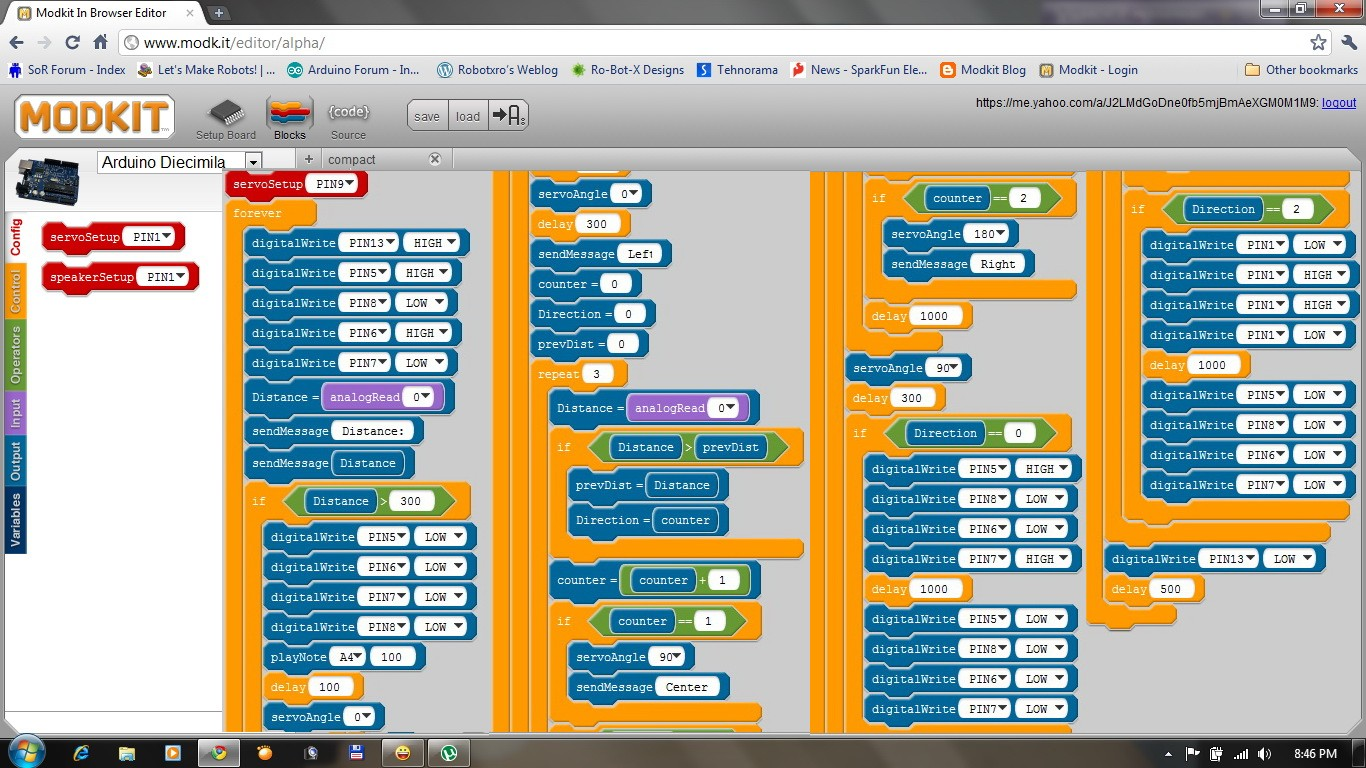
Task: Click the logout link
Action: [1340, 102]
